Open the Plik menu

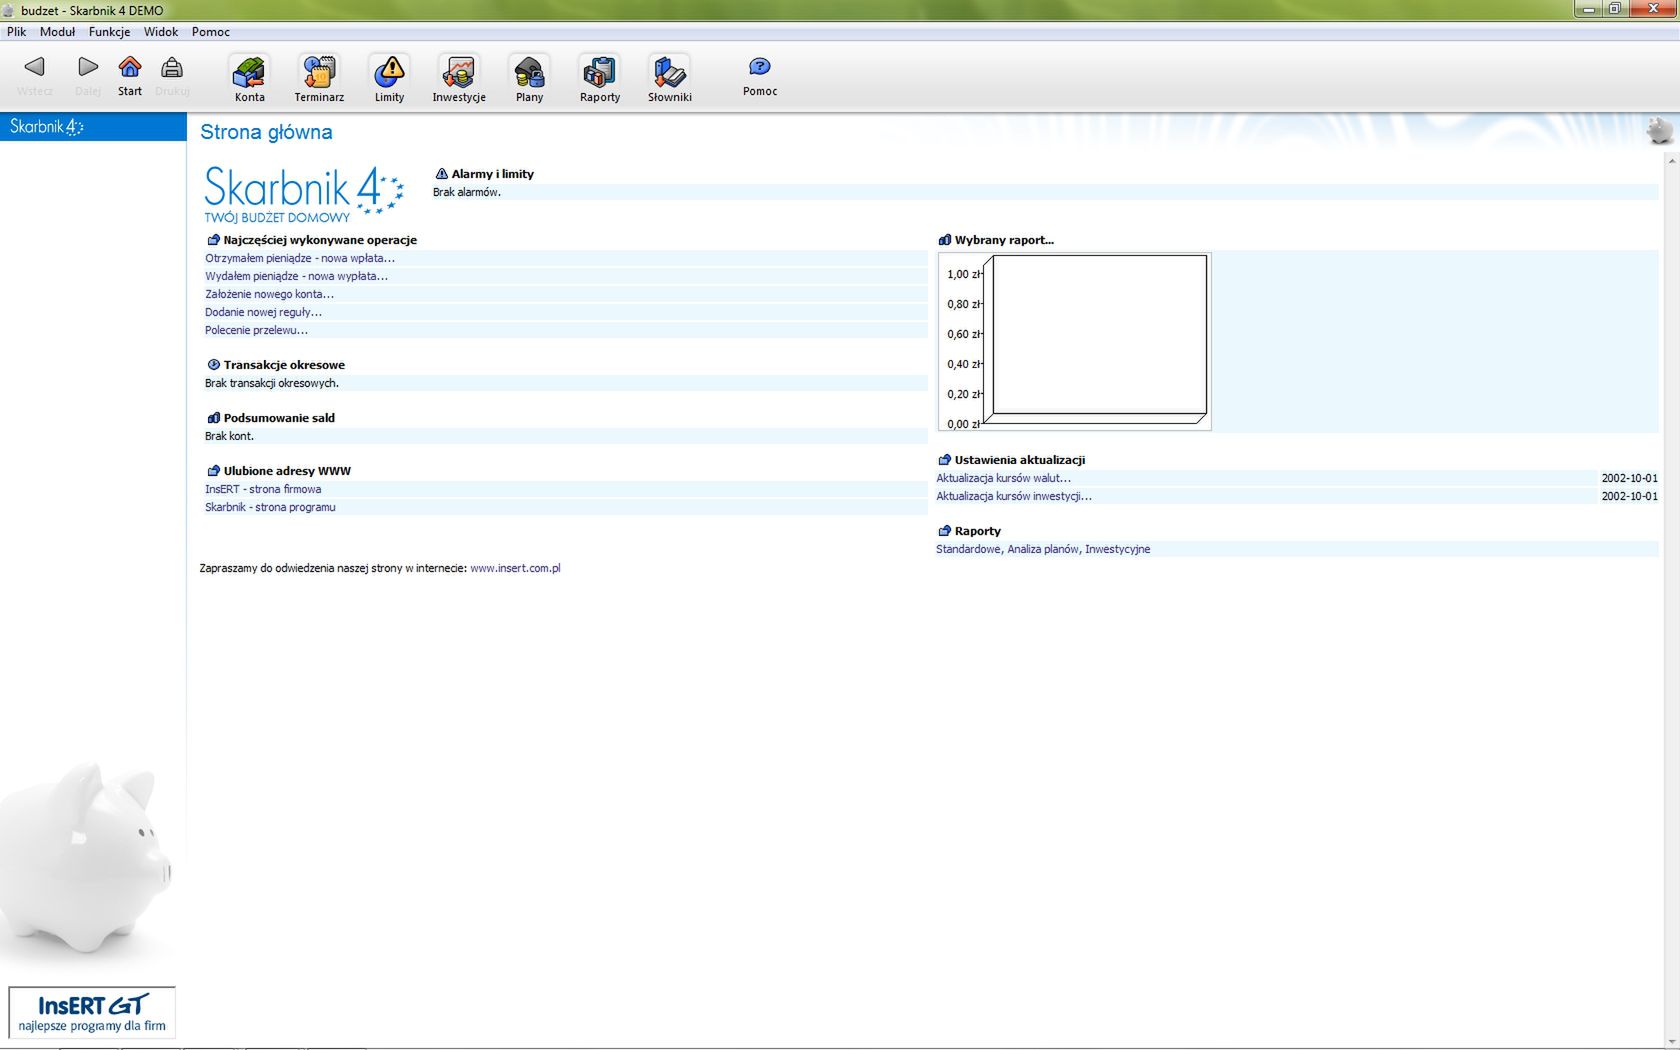(x=17, y=32)
